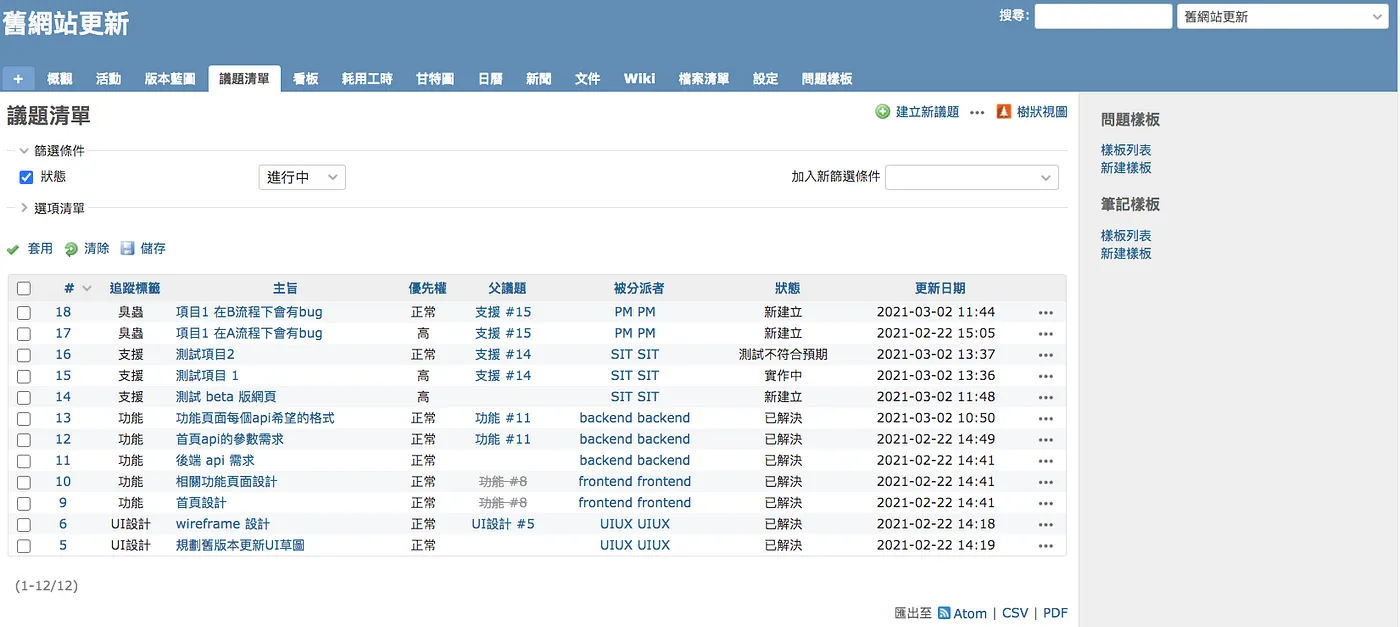Click the 2021-03-02 13:37 update date cell
This screenshot has width=1400, height=627.
click(936, 355)
